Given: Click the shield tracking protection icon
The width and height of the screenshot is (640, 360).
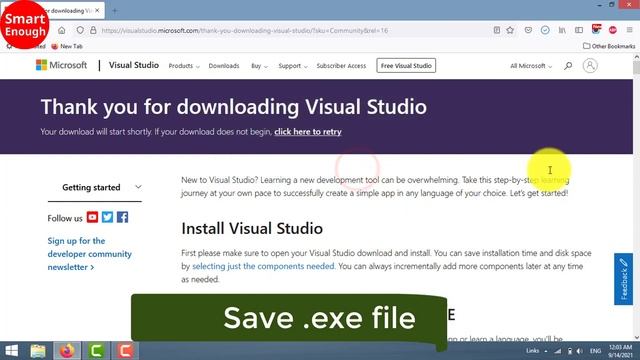Looking at the screenshot, I should (80, 30).
